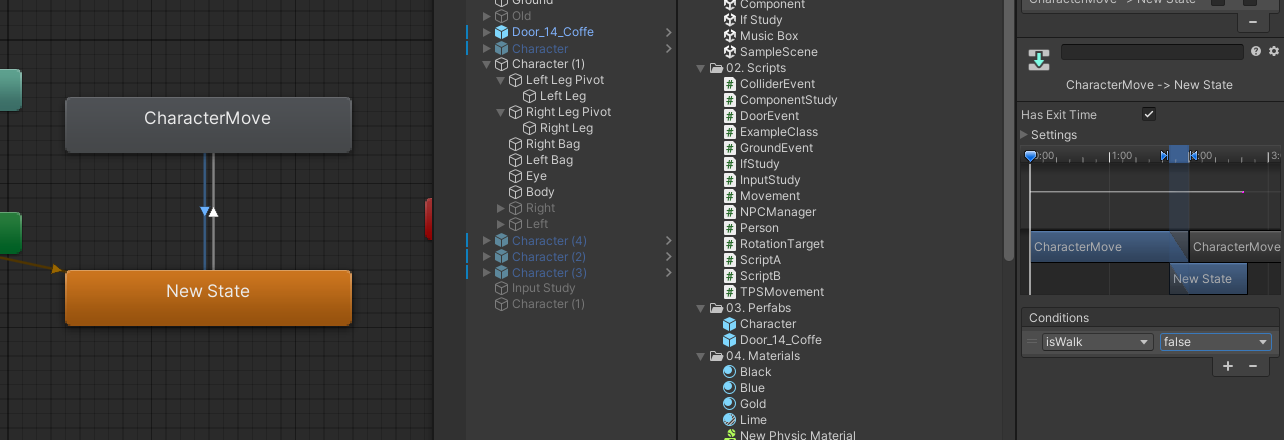
Task: Click the Black material sphere icon
Action: tap(730, 372)
